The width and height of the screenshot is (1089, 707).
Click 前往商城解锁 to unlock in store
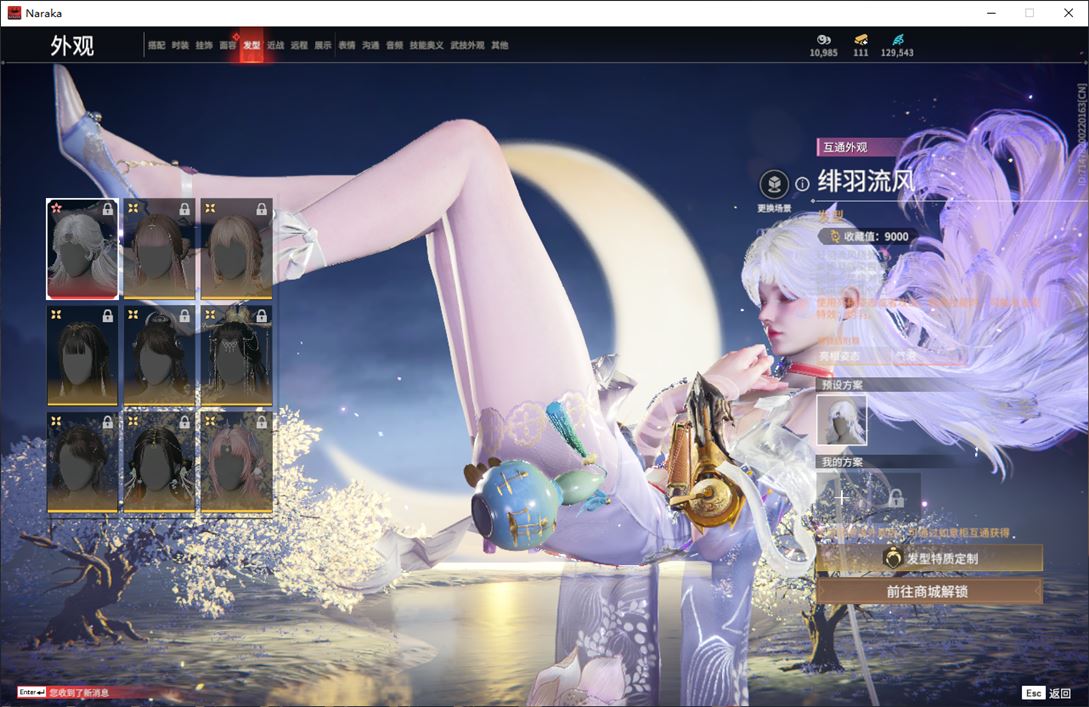[x=929, y=591]
